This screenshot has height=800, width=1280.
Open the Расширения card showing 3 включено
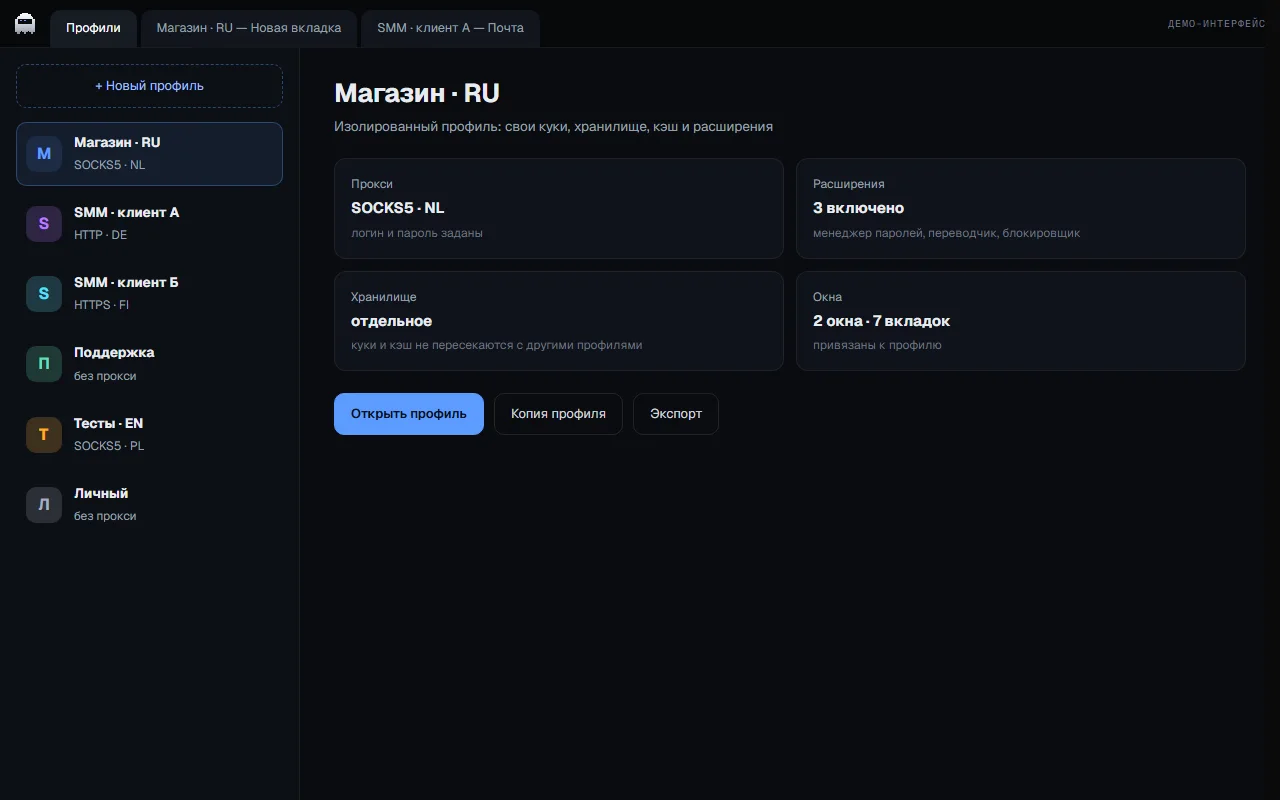pyautogui.click(x=1021, y=208)
